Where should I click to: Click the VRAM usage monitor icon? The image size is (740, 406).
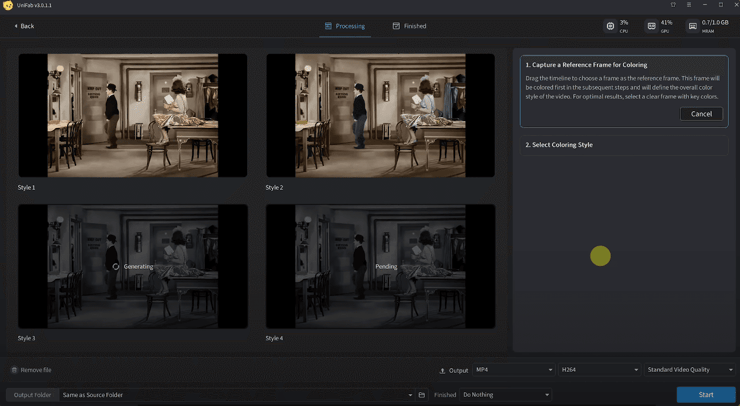point(693,26)
